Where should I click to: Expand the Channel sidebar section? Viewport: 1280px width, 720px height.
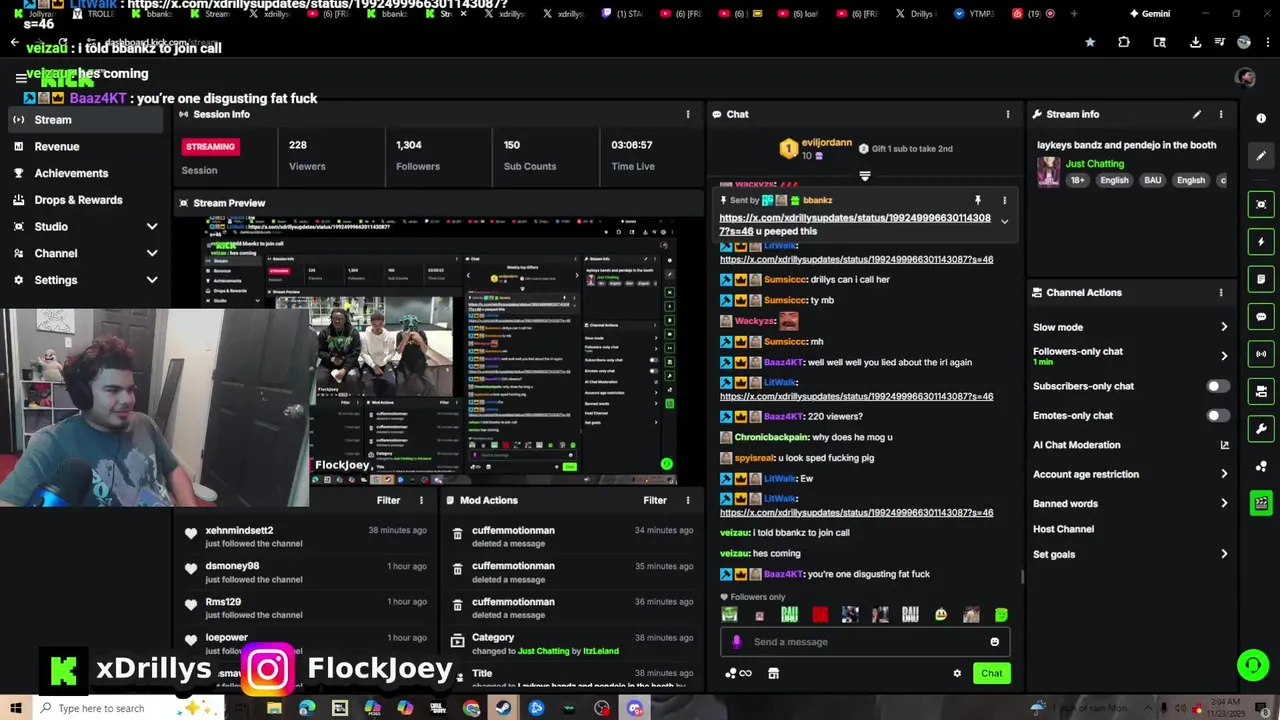(152, 254)
